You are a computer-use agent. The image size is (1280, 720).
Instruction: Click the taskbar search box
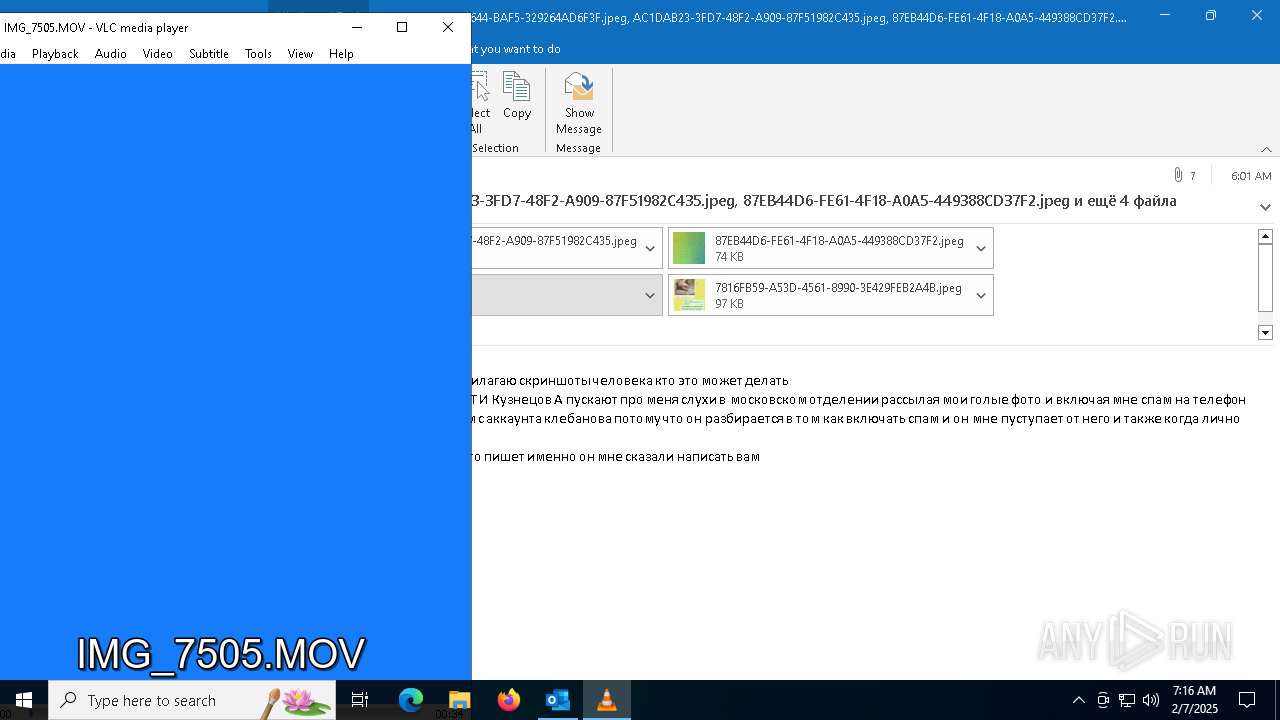coord(192,700)
